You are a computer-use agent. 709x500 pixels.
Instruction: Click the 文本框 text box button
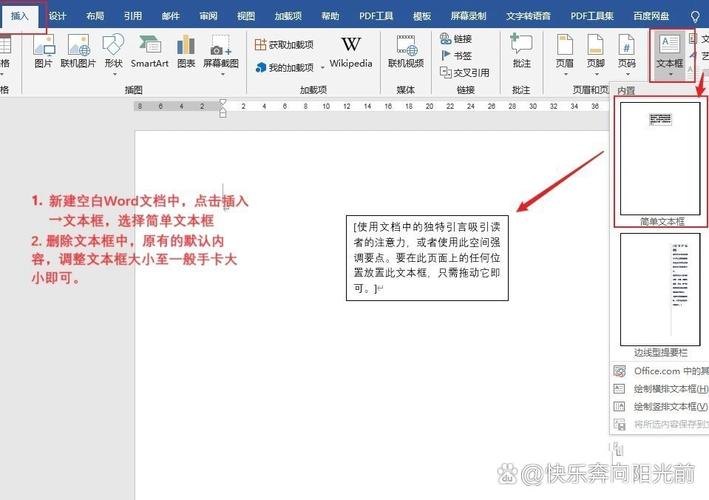coord(670,54)
